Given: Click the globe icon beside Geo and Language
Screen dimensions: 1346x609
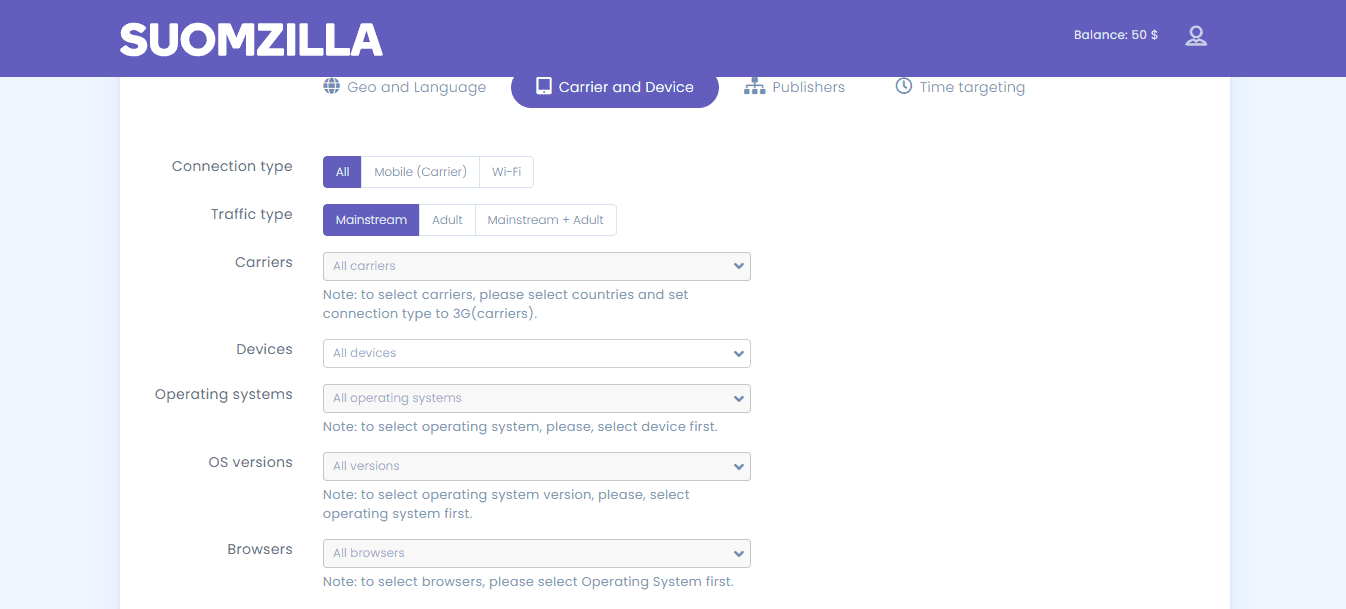Looking at the screenshot, I should point(331,86).
